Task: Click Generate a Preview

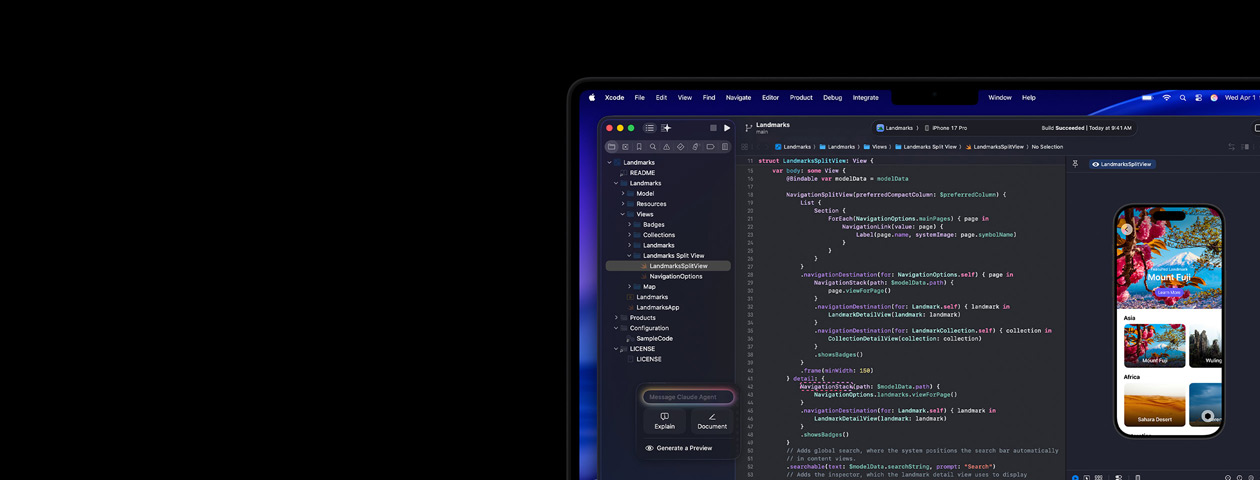Action: click(x=679, y=448)
